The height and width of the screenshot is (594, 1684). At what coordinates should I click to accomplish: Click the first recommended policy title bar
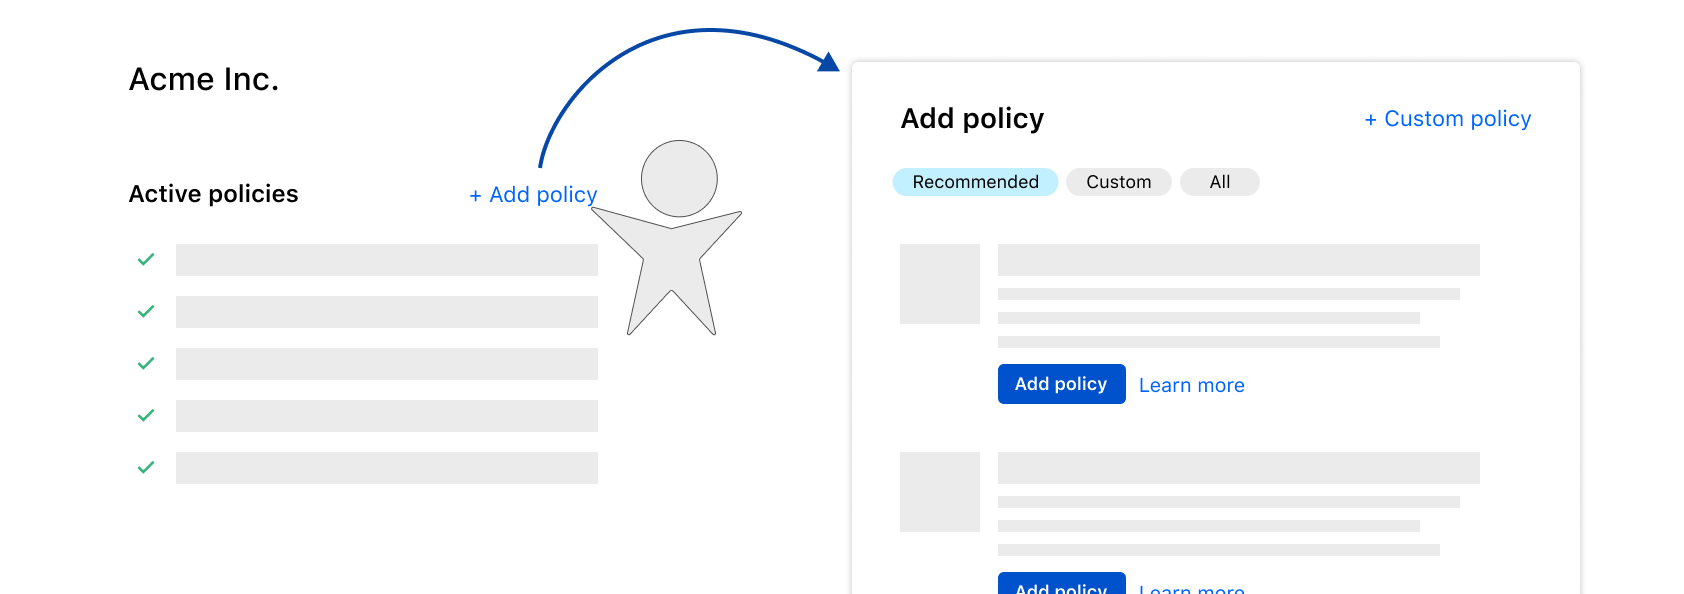1239,260
